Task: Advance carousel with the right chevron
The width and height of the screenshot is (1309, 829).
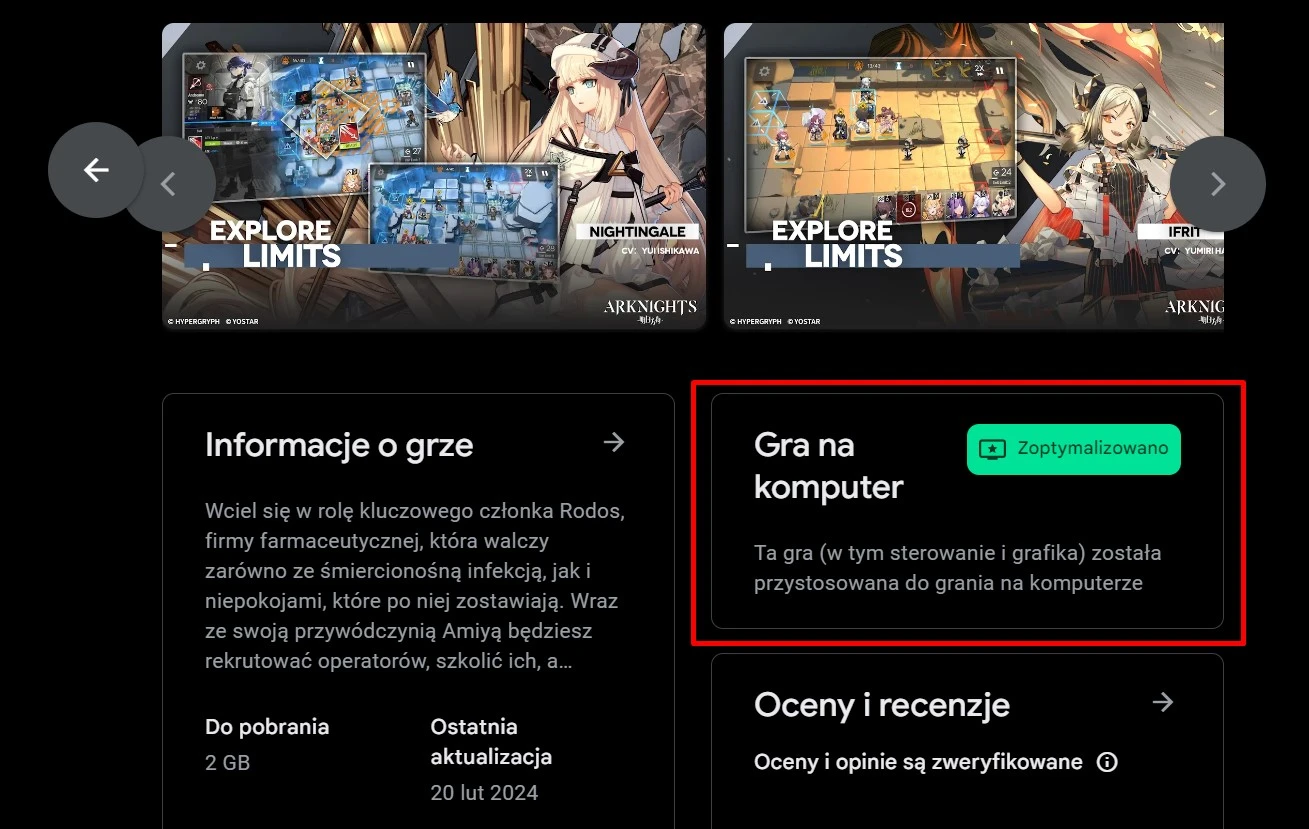Action: 1218,184
